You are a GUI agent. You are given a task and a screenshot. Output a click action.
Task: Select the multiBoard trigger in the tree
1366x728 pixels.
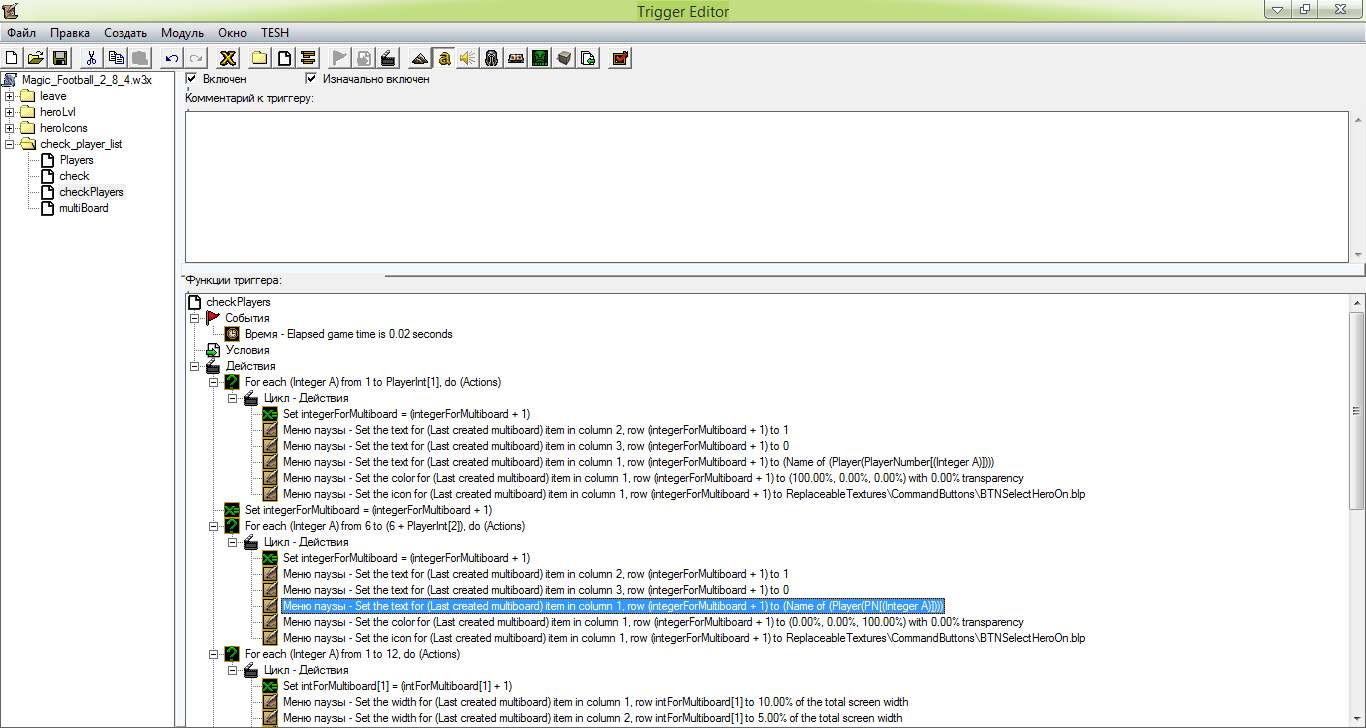pyautogui.click(x=84, y=208)
